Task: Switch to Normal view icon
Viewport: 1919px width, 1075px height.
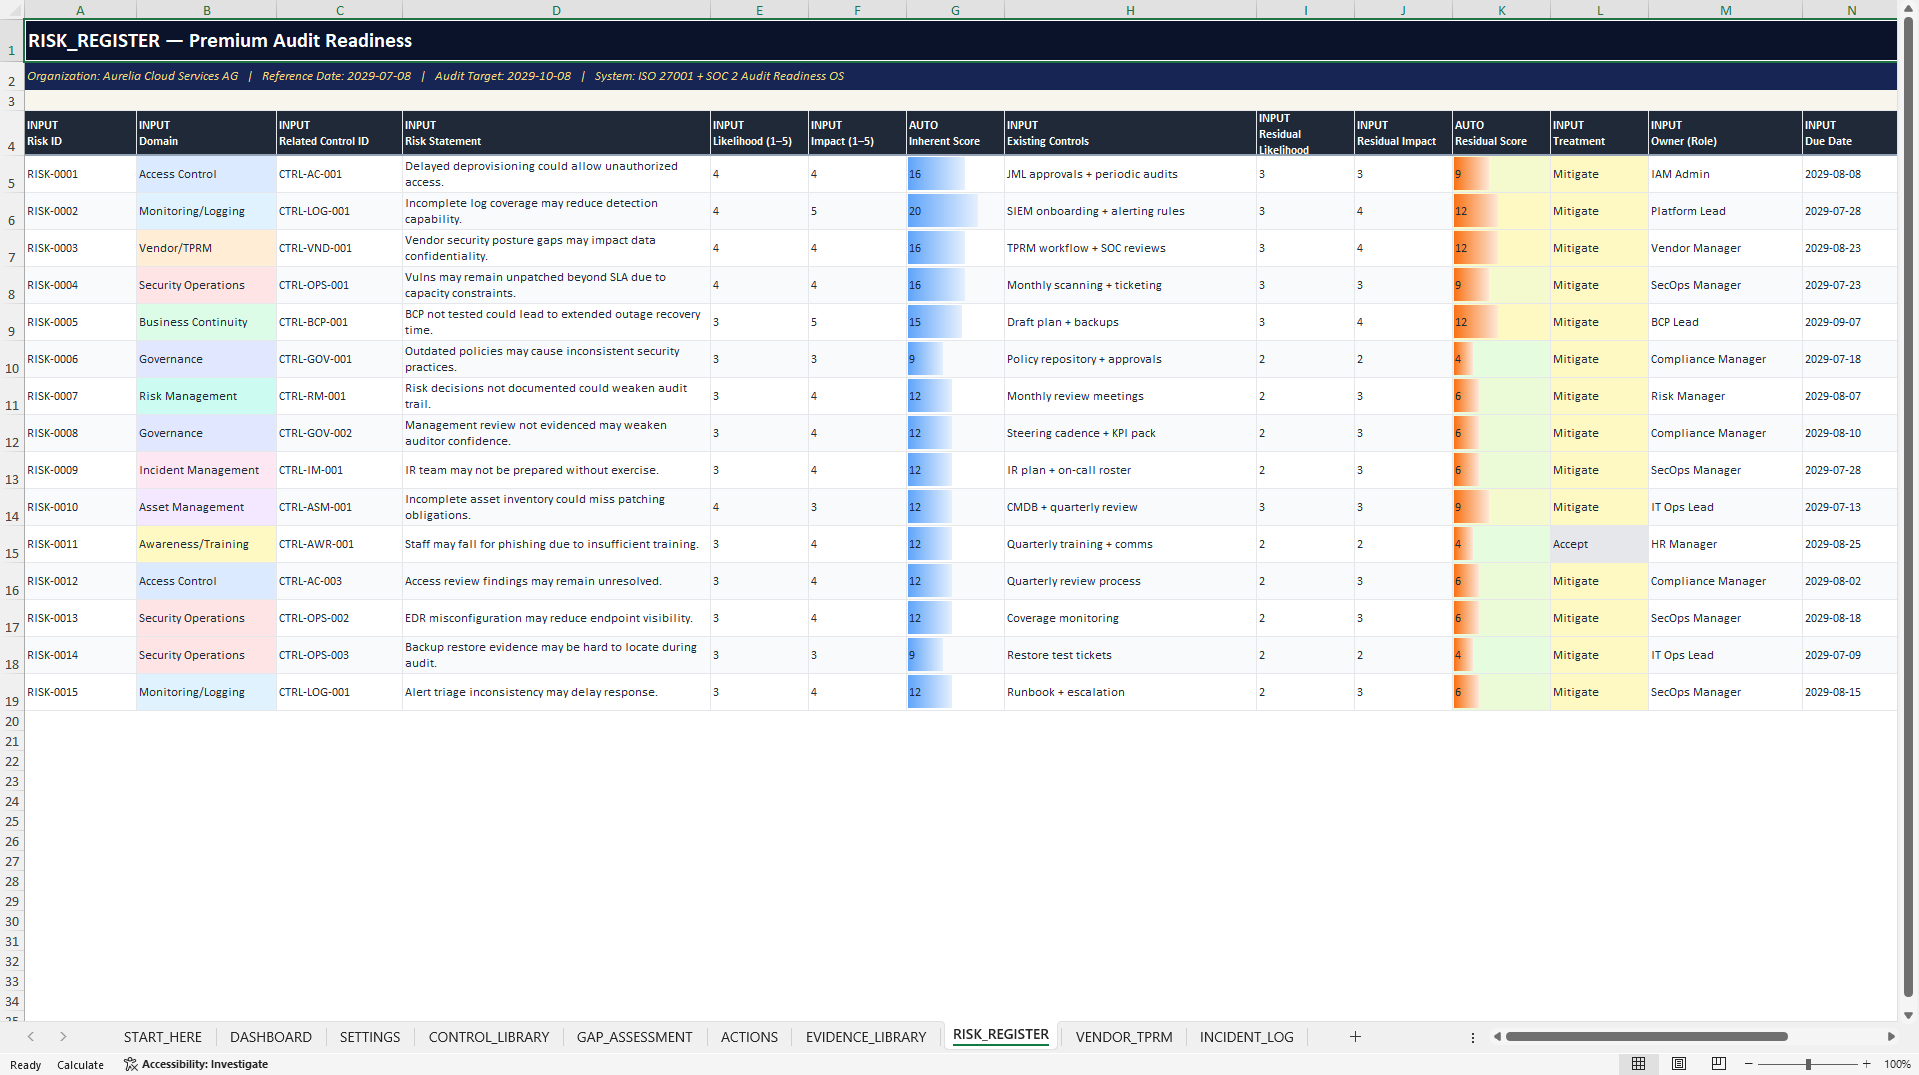Action: (1638, 1064)
